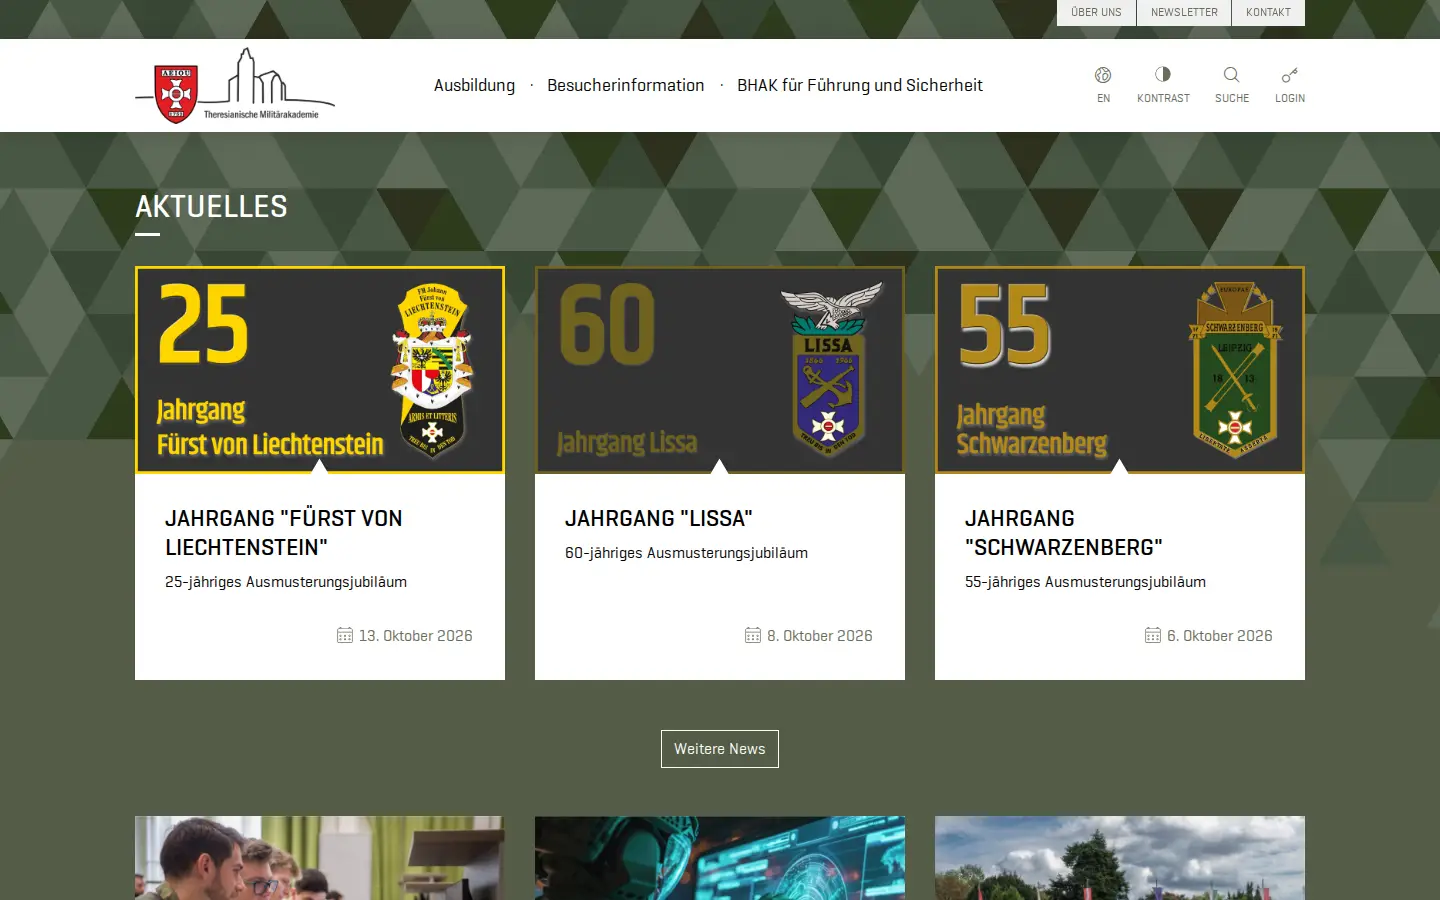This screenshot has height=900, width=1440.
Task: Click text 25-jähriges Ausmusterungsjubiläum
Action: [x=286, y=582]
